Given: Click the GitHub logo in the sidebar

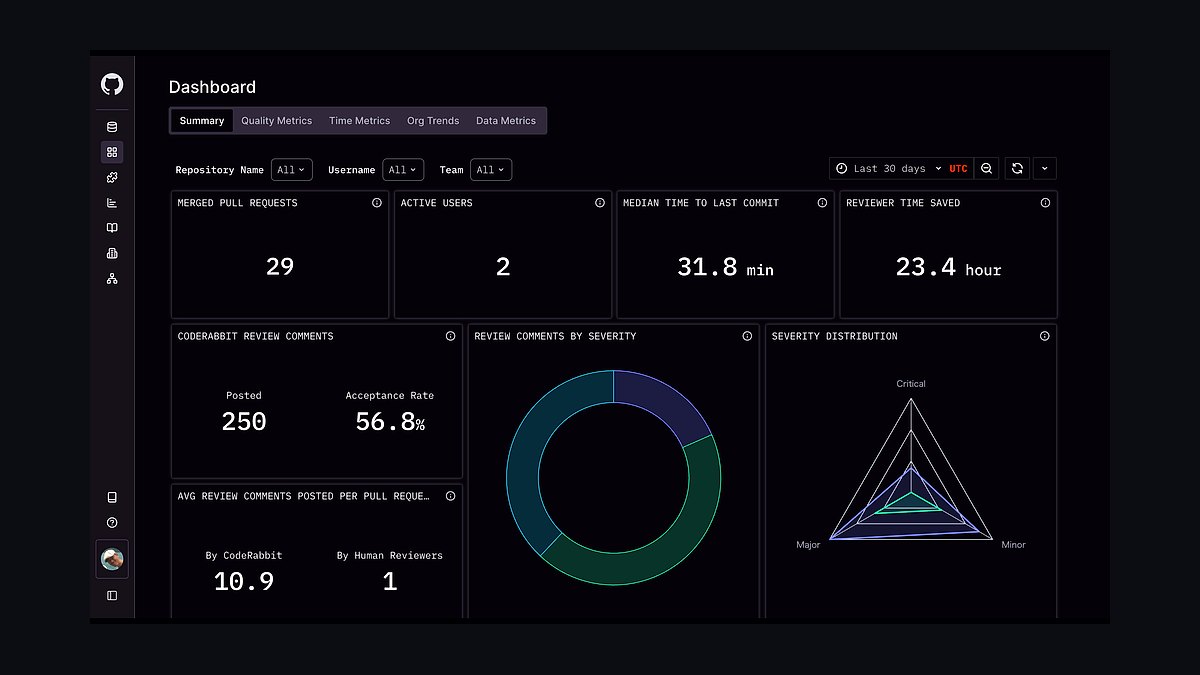Looking at the screenshot, I should pos(112,84).
